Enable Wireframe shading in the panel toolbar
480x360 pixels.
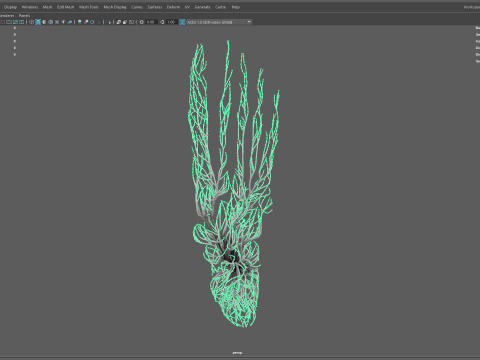tap(31, 22)
